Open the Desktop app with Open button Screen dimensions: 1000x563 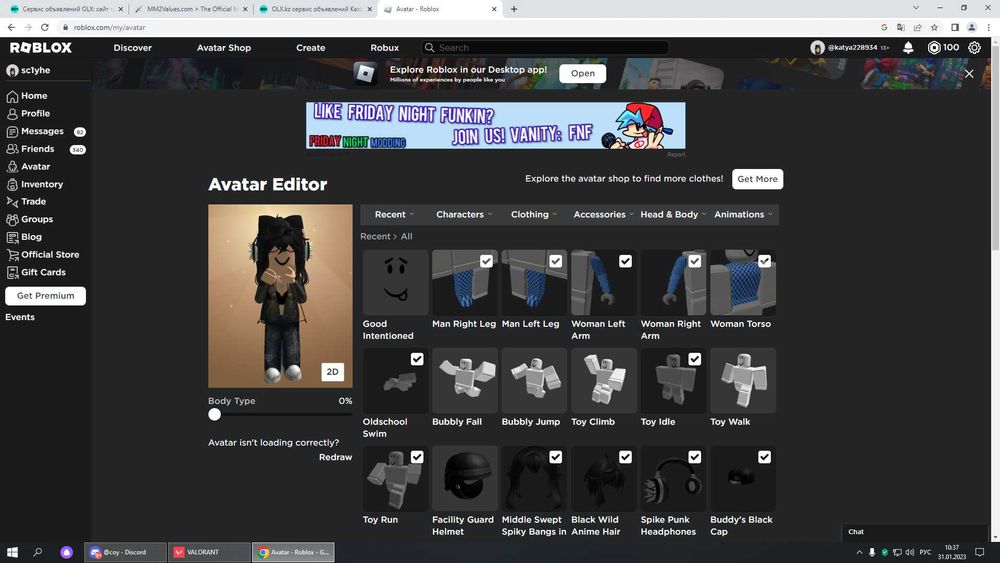pos(582,73)
